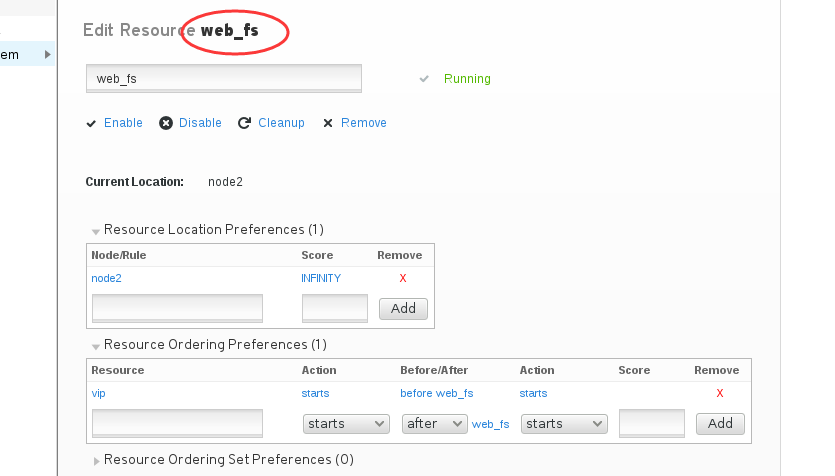Click the Remove X icon beside Remove link
835x476 pixels.
pos(328,124)
